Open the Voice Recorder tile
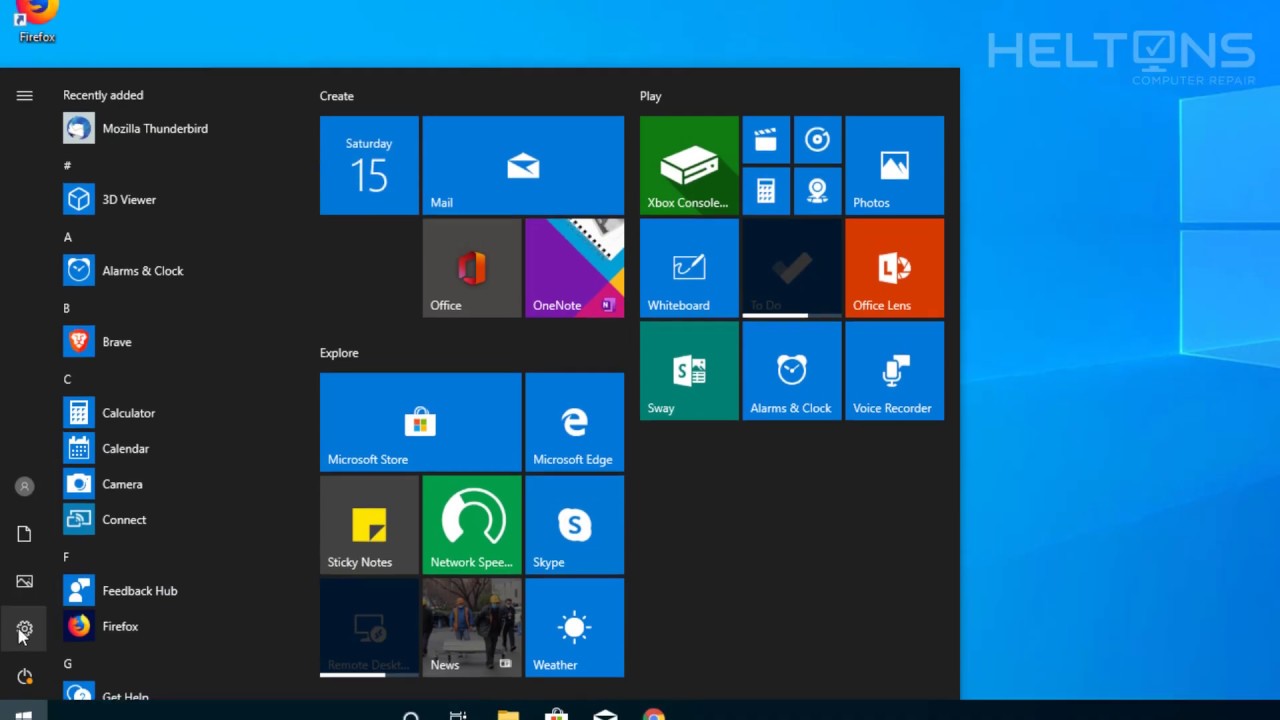Screen dimensions: 1280x720 pyautogui.click(x=894, y=371)
